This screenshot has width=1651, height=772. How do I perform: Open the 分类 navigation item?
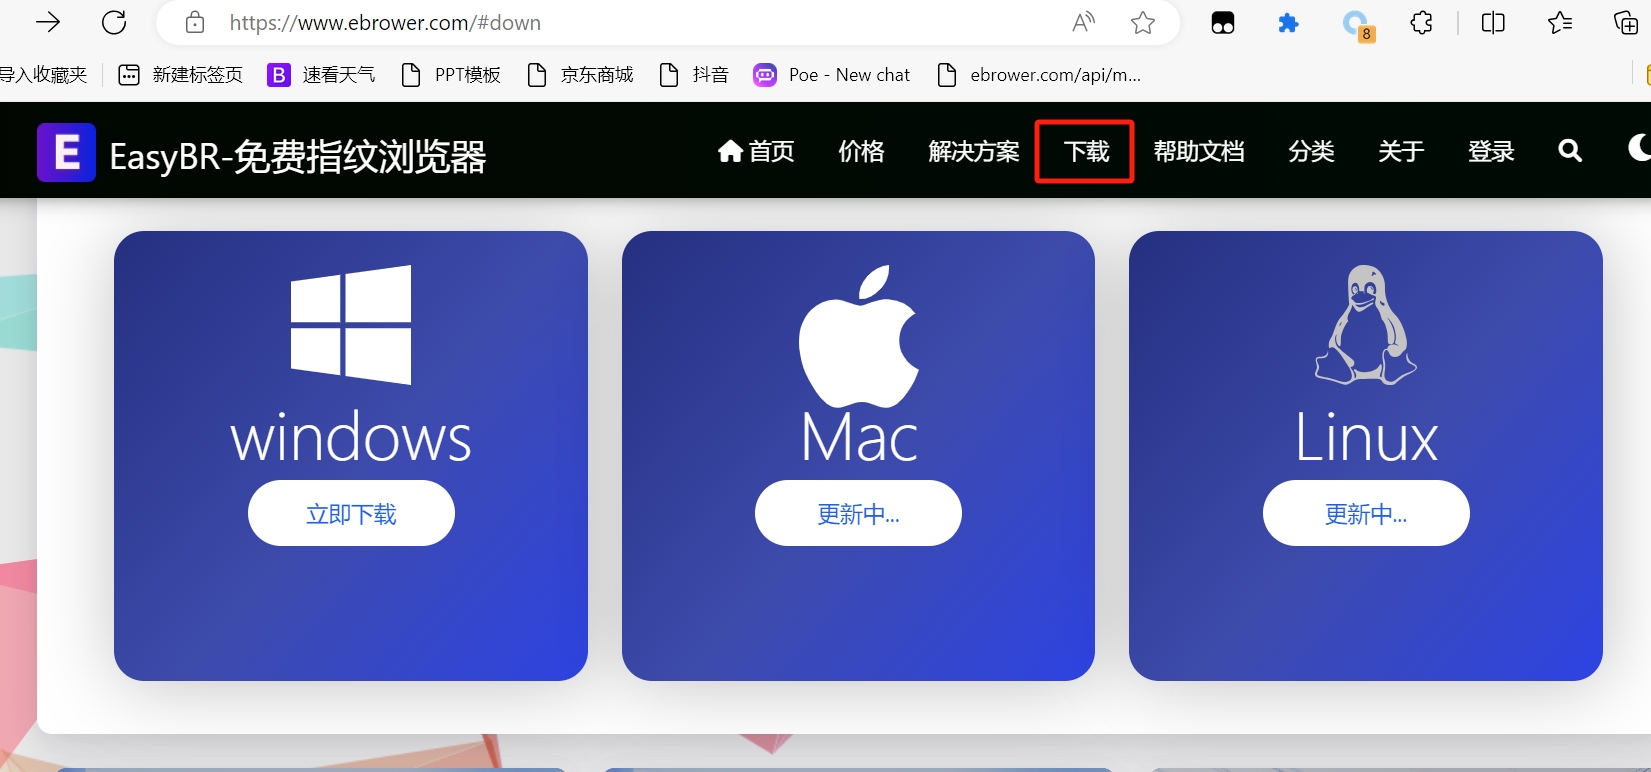(x=1311, y=151)
